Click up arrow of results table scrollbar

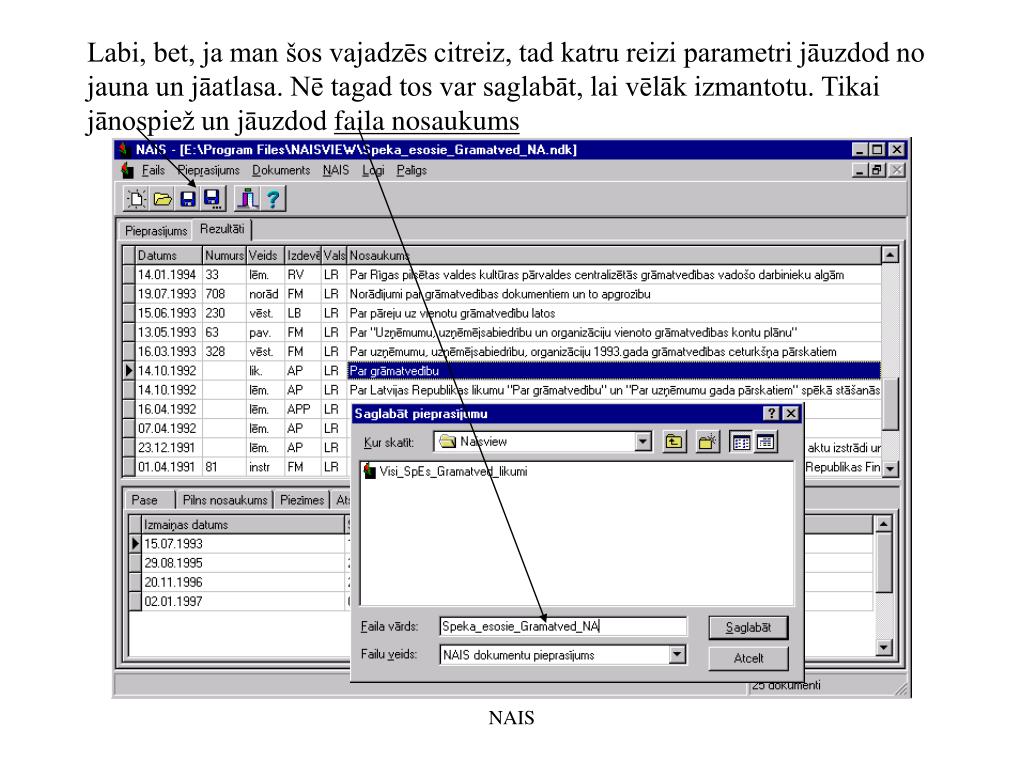(889, 255)
